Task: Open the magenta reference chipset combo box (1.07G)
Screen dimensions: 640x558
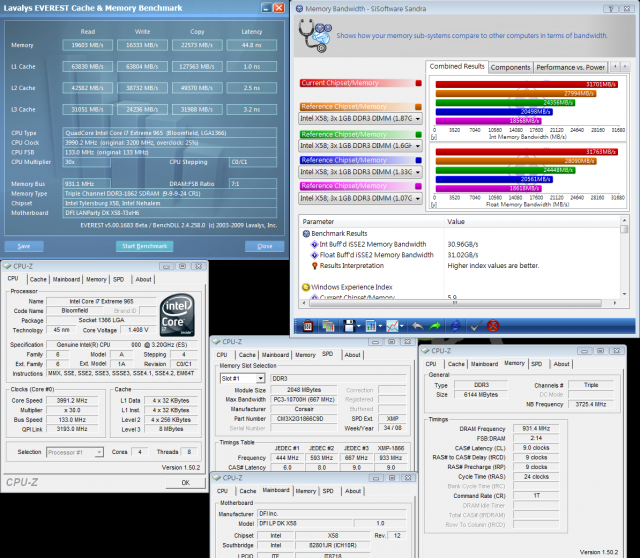Action: click(x=360, y=198)
